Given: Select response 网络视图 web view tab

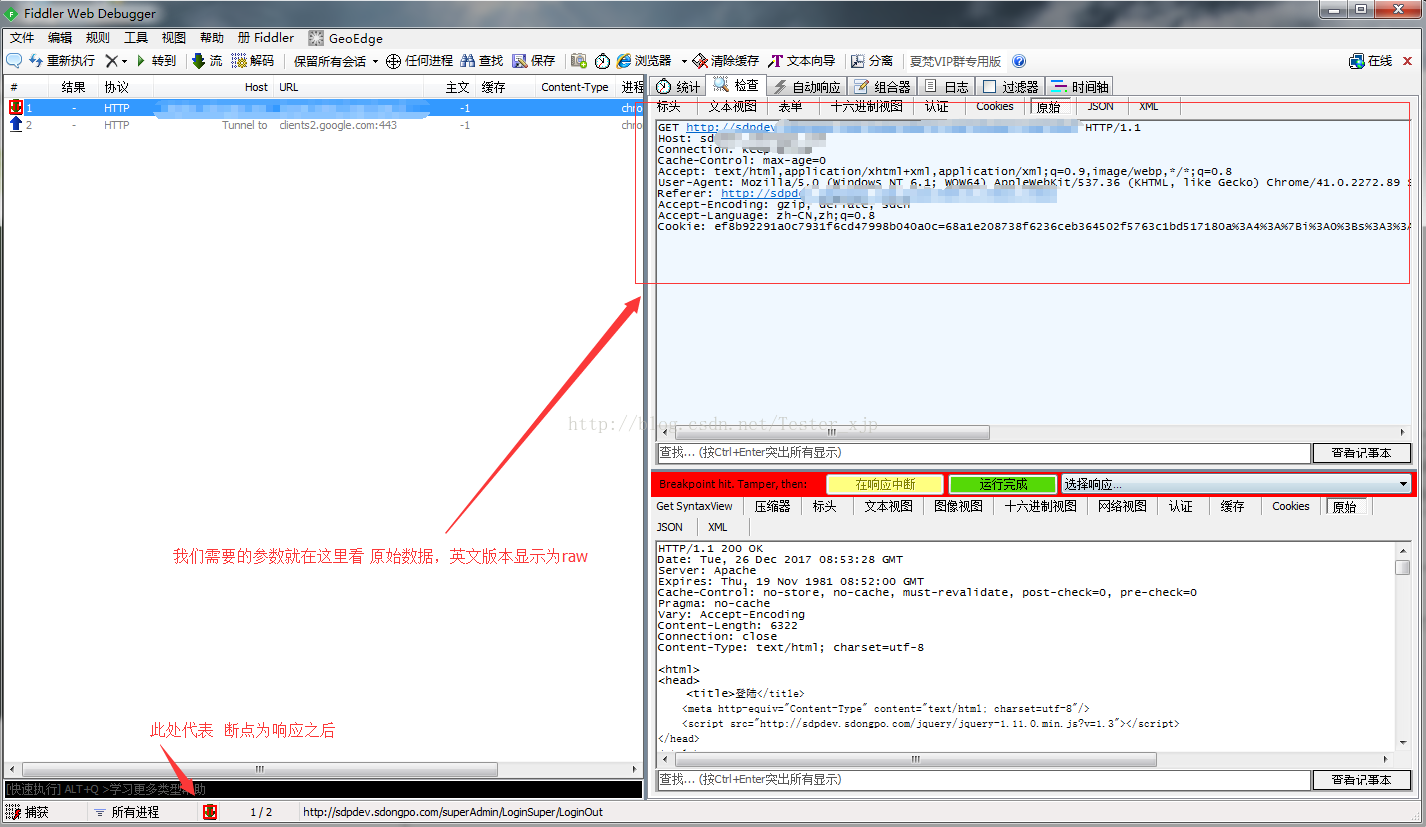Looking at the screenshot, I should [1122, 506].
